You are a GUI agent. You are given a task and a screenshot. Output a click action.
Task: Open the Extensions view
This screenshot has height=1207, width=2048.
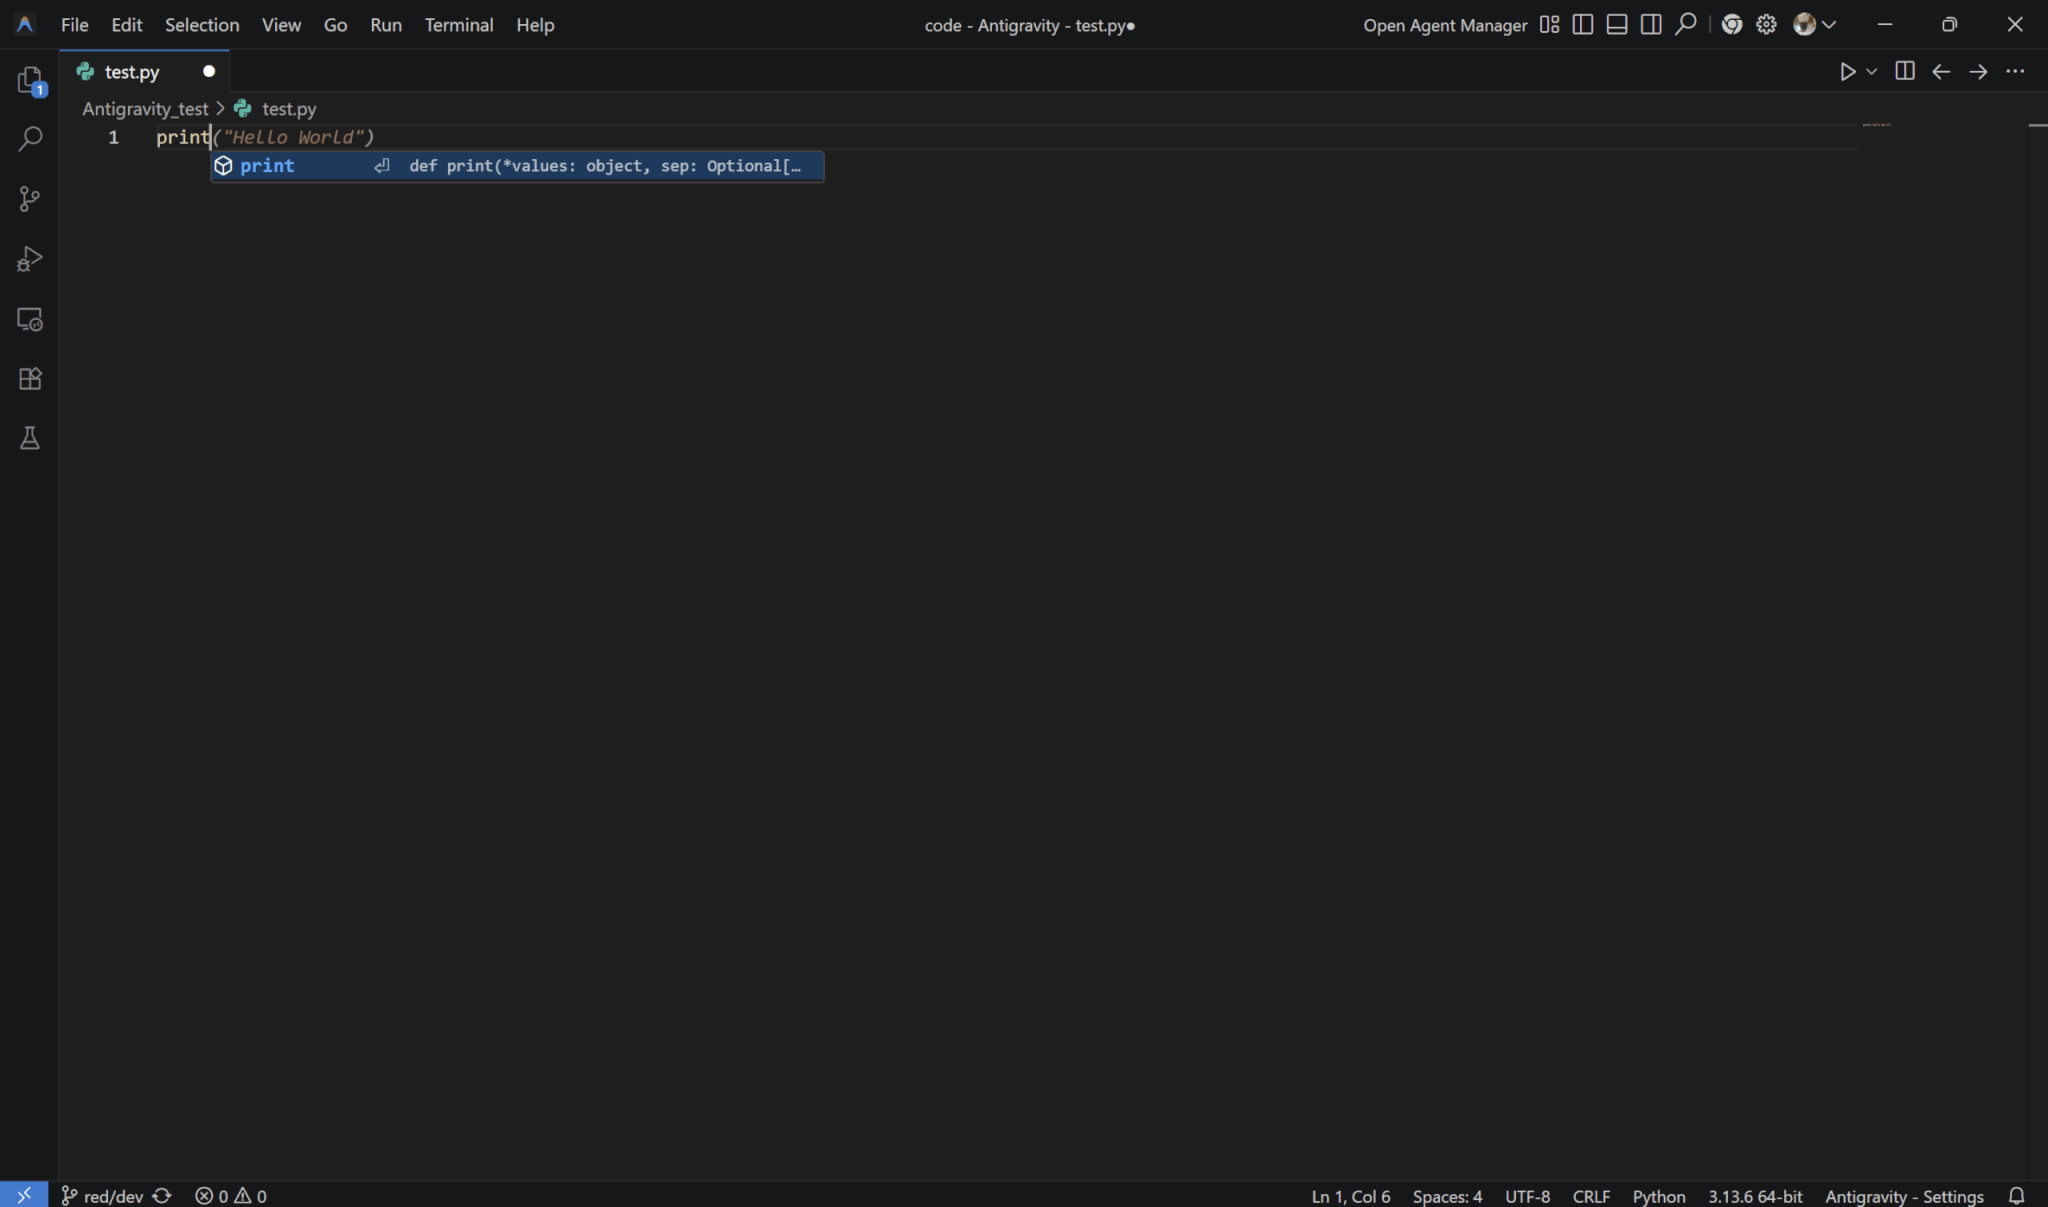pyautogui.click(x=30, y=379)
